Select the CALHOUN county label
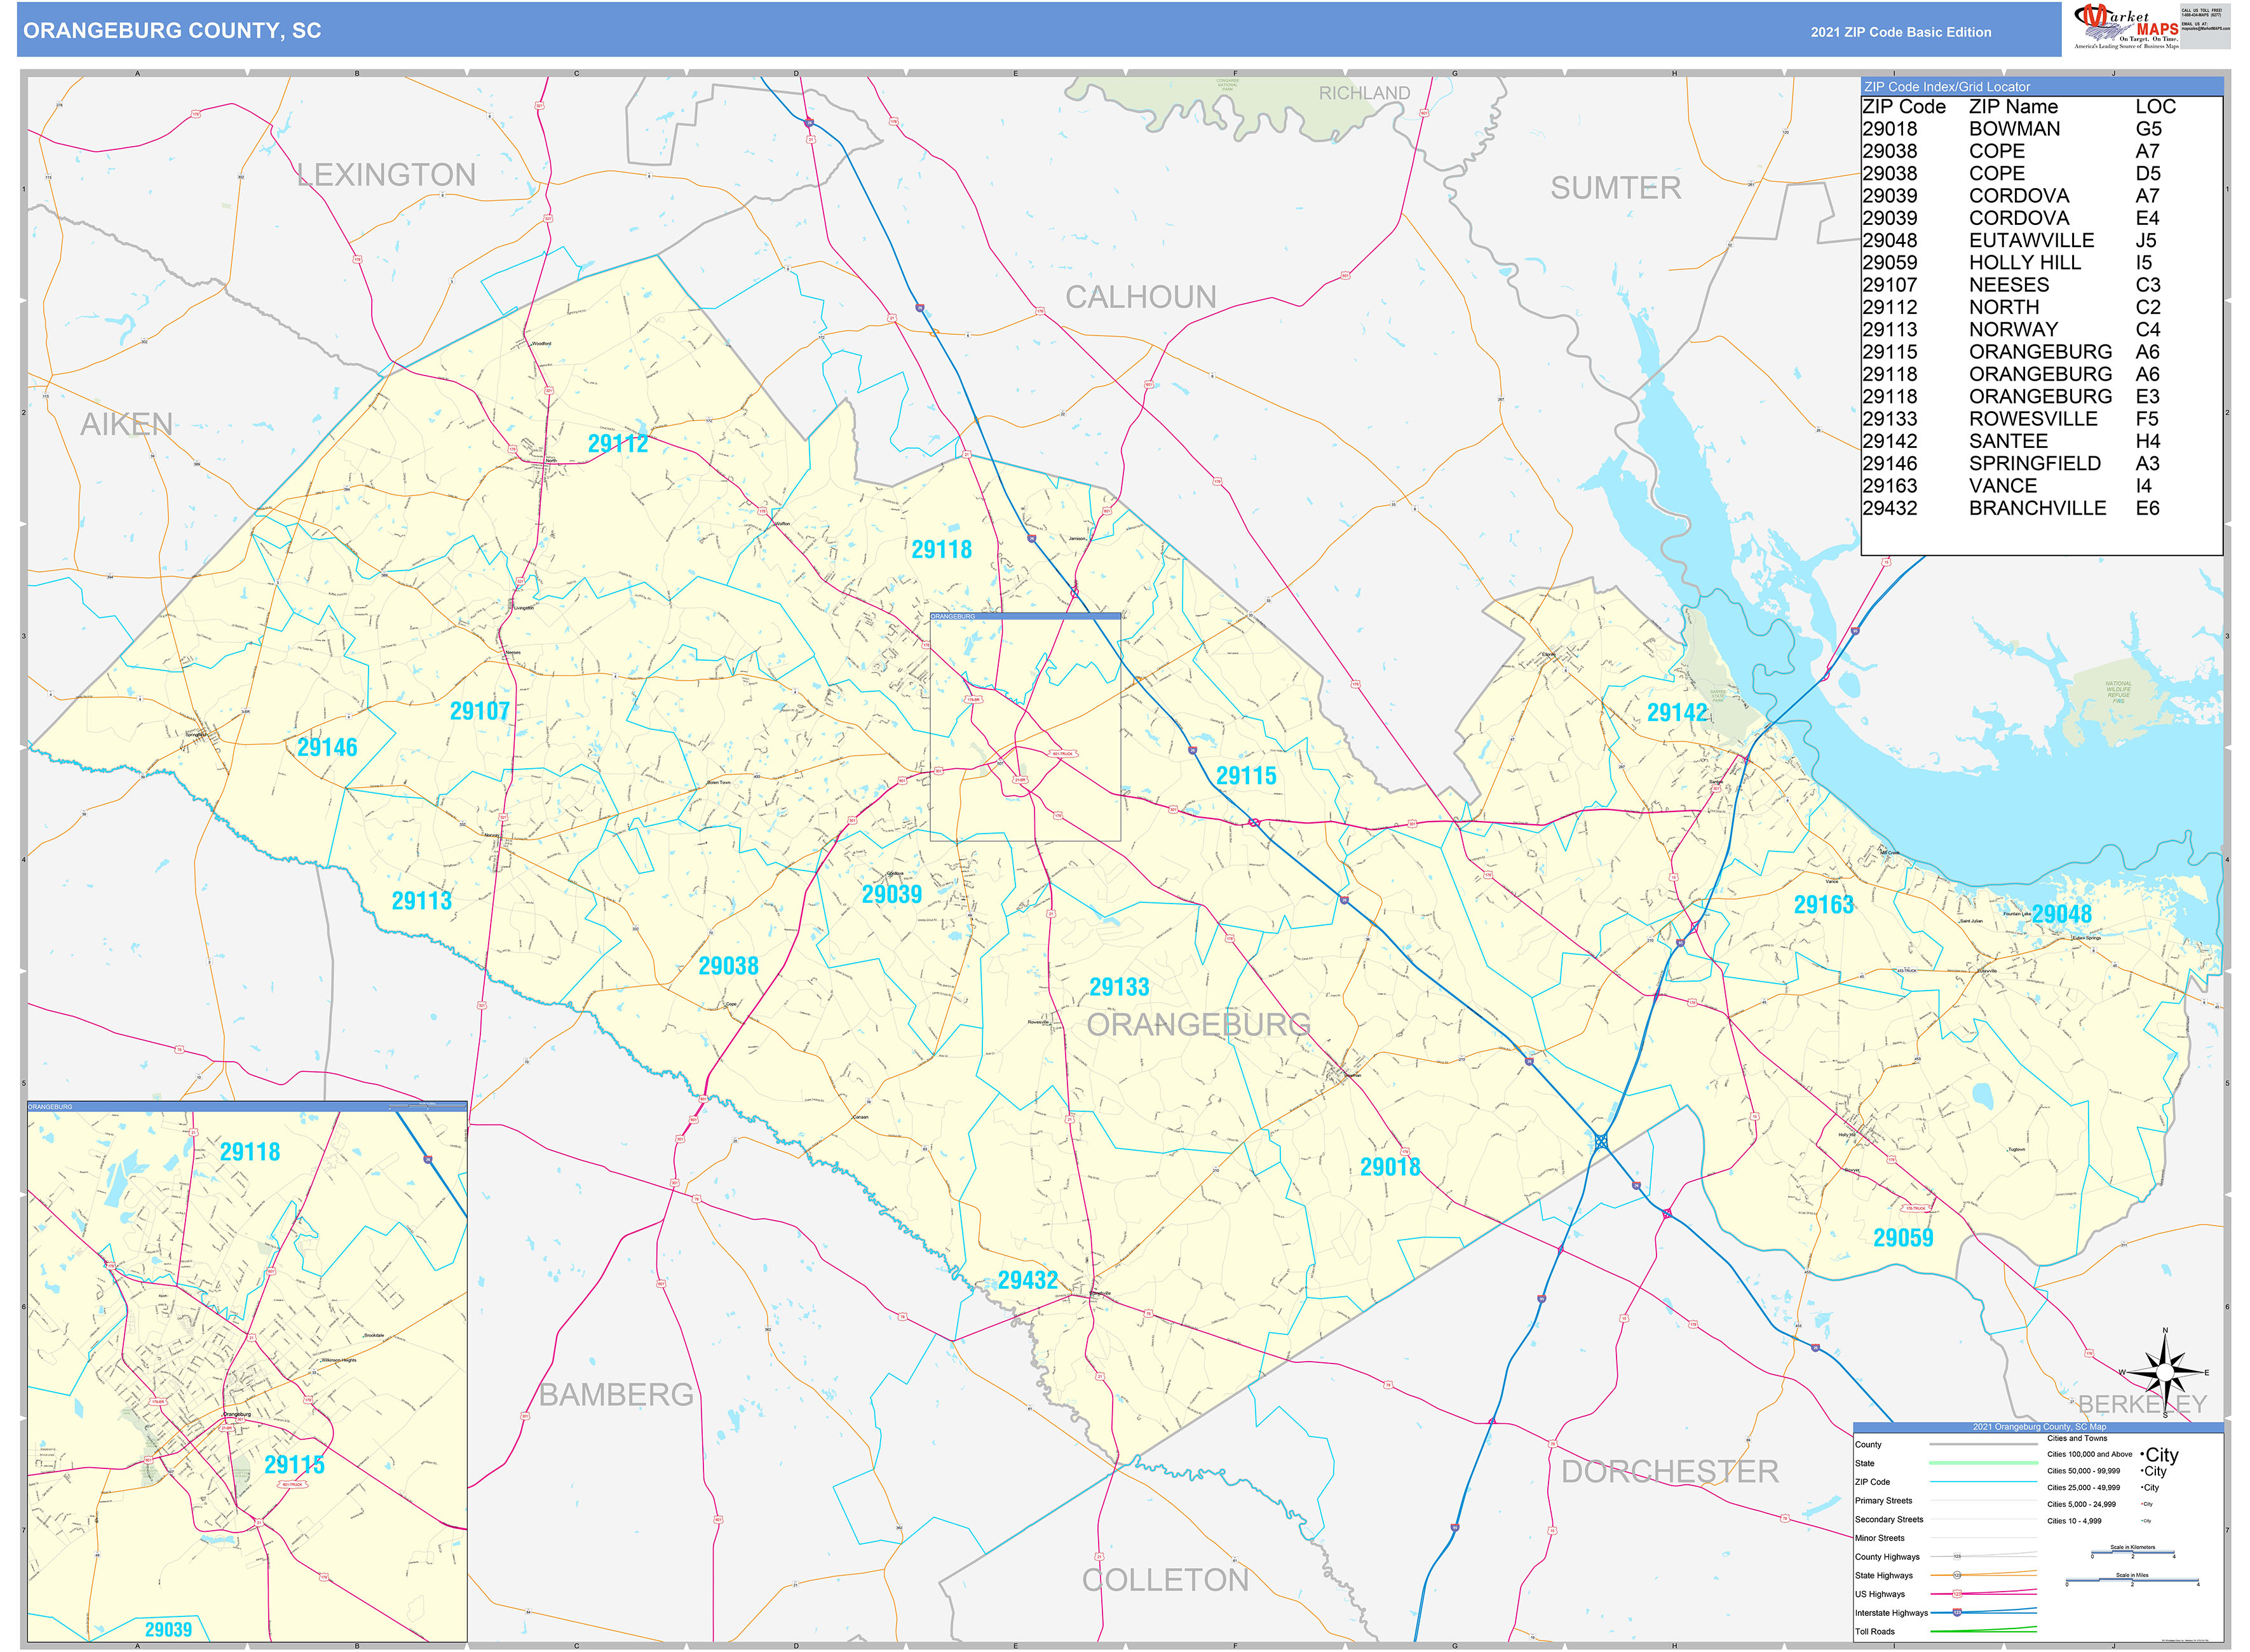 (1140, 297)
